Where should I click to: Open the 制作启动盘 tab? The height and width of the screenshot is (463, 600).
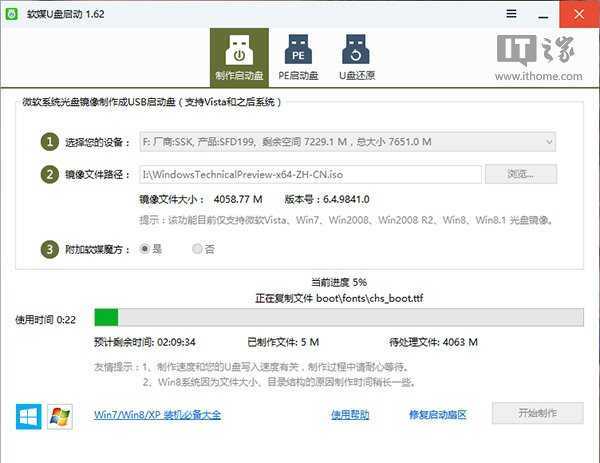239,58
